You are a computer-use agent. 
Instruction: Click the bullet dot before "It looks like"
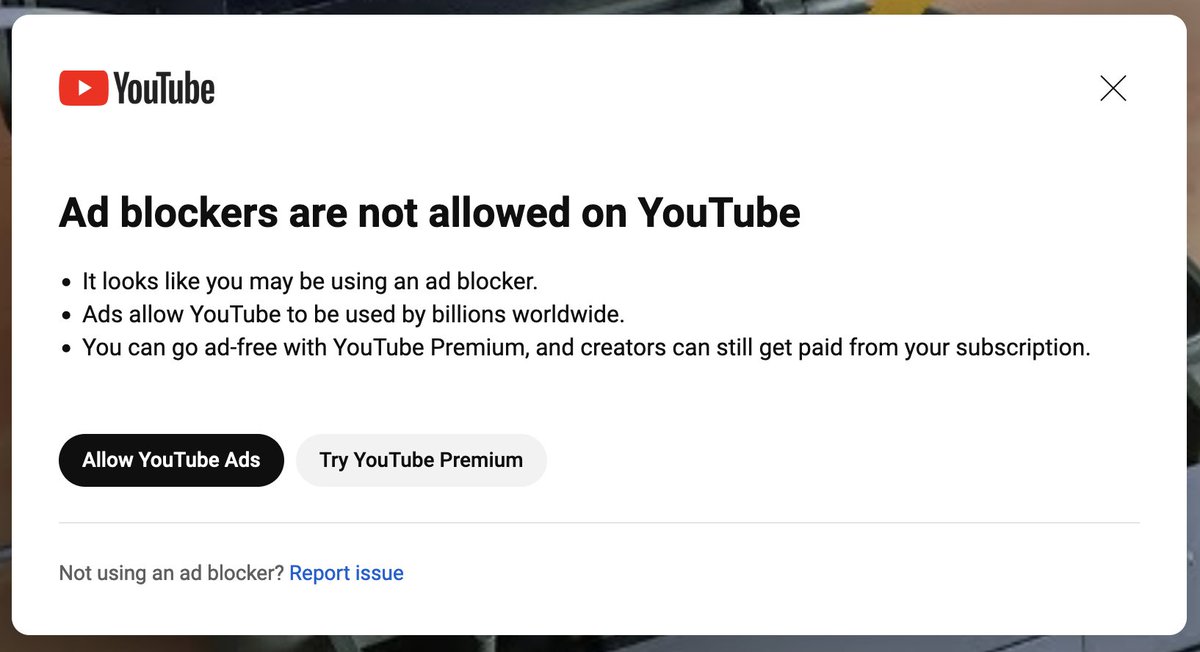point(66,283)
